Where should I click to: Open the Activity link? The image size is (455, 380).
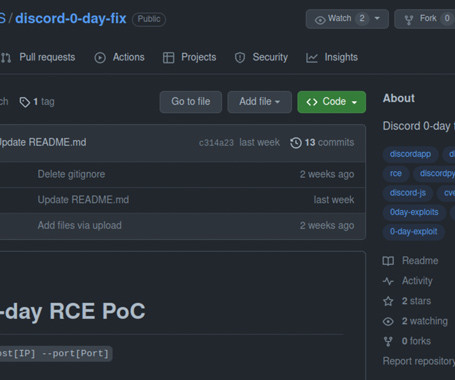(x=417, y=281)
